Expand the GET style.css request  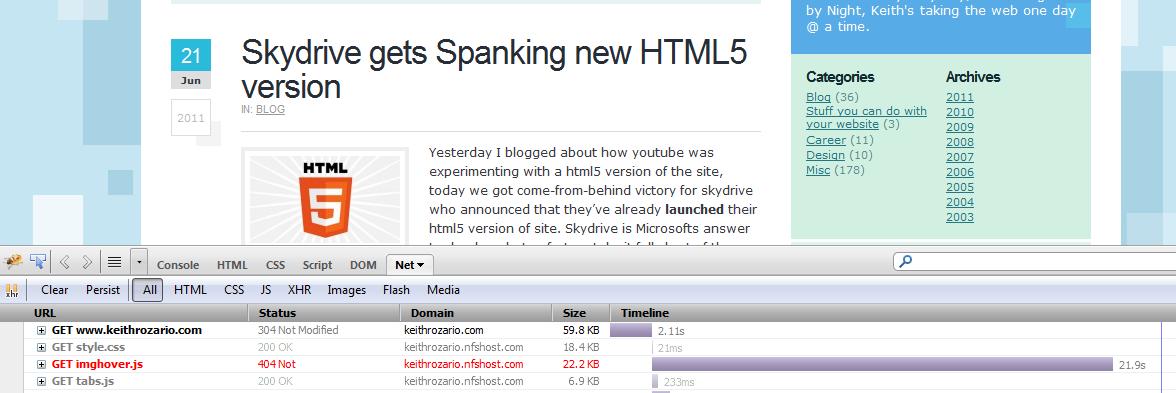[x=42, y=347]
